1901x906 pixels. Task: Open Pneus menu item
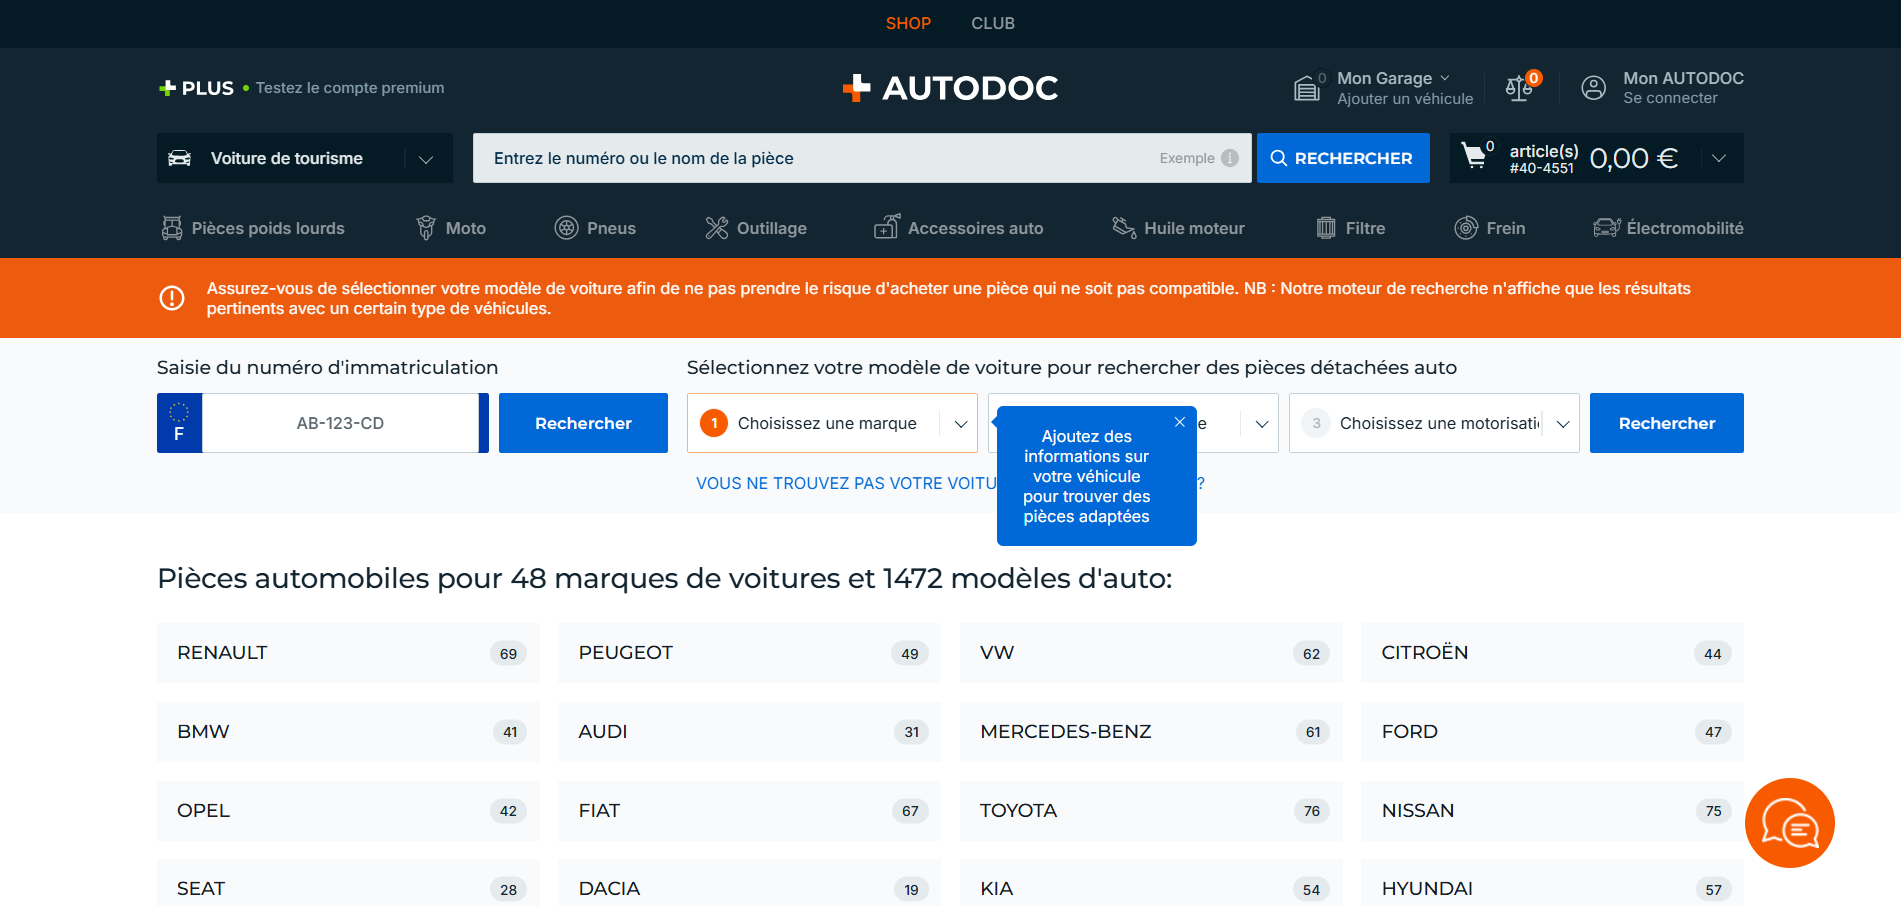595,228
